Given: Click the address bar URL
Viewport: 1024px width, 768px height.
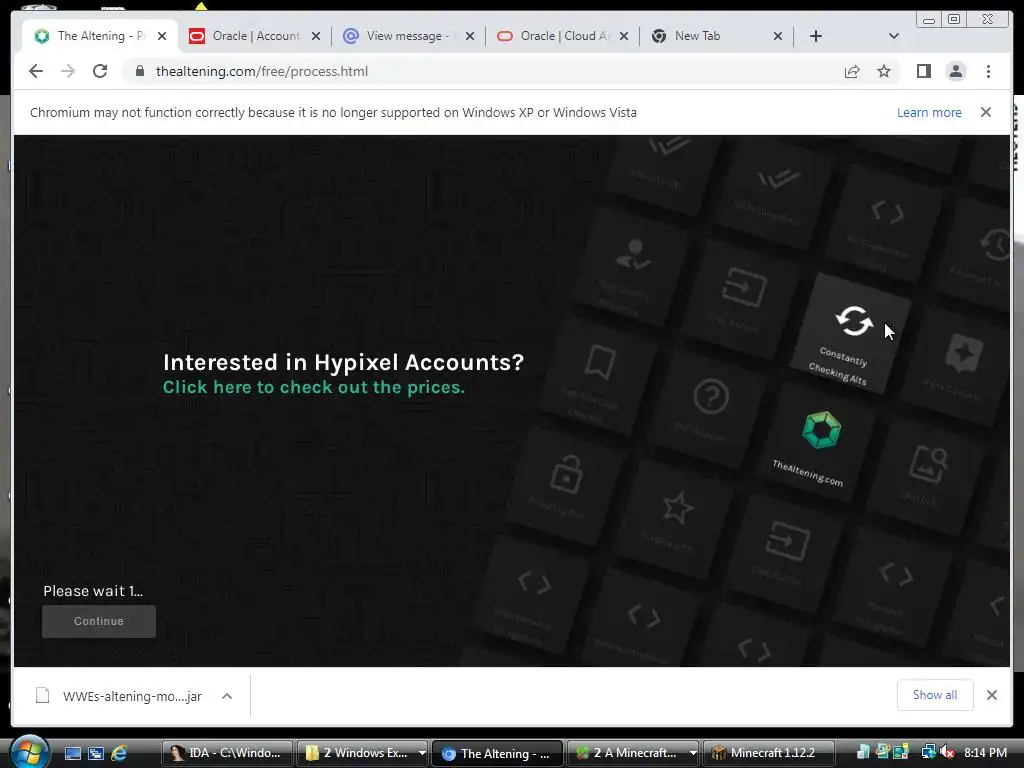Looking at the screenshot, I should click(x=262, y=71).
